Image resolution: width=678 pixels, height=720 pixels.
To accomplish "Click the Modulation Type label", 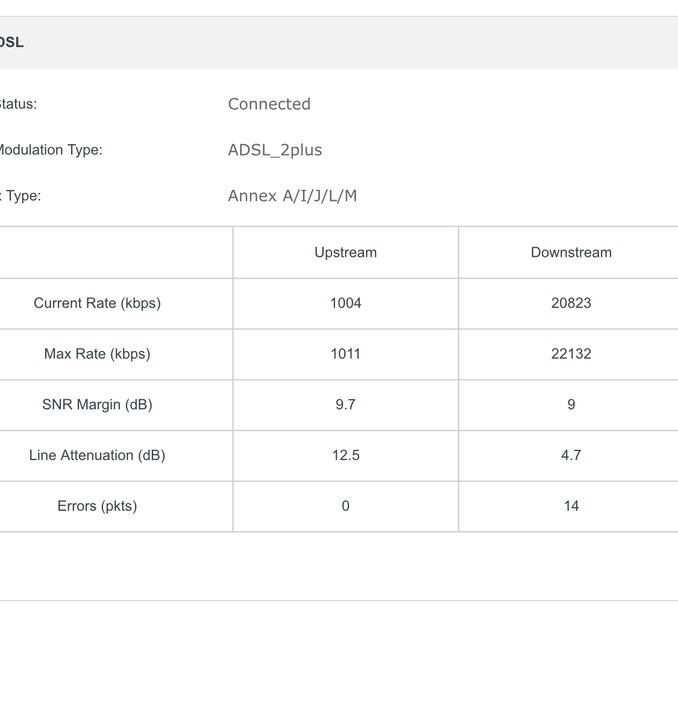I will coord(49,150).
